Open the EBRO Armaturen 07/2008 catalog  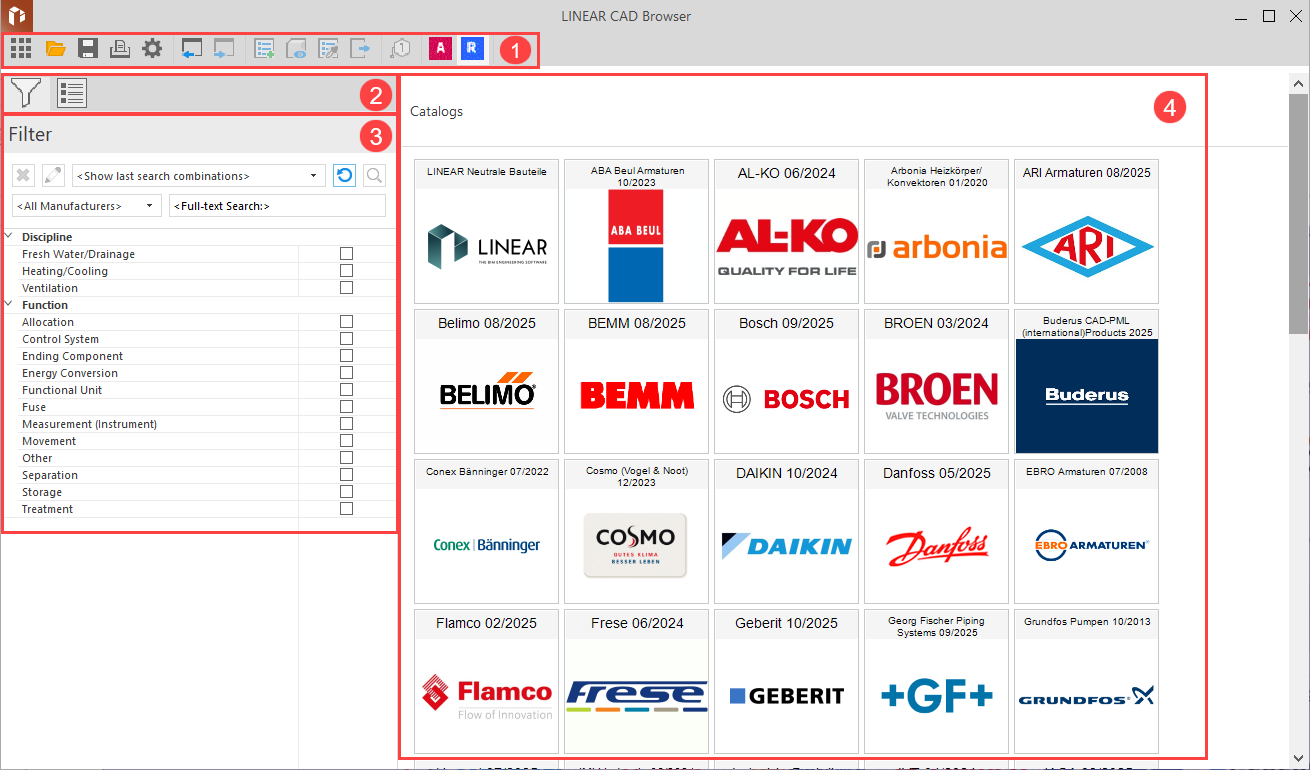point(1087,531)
